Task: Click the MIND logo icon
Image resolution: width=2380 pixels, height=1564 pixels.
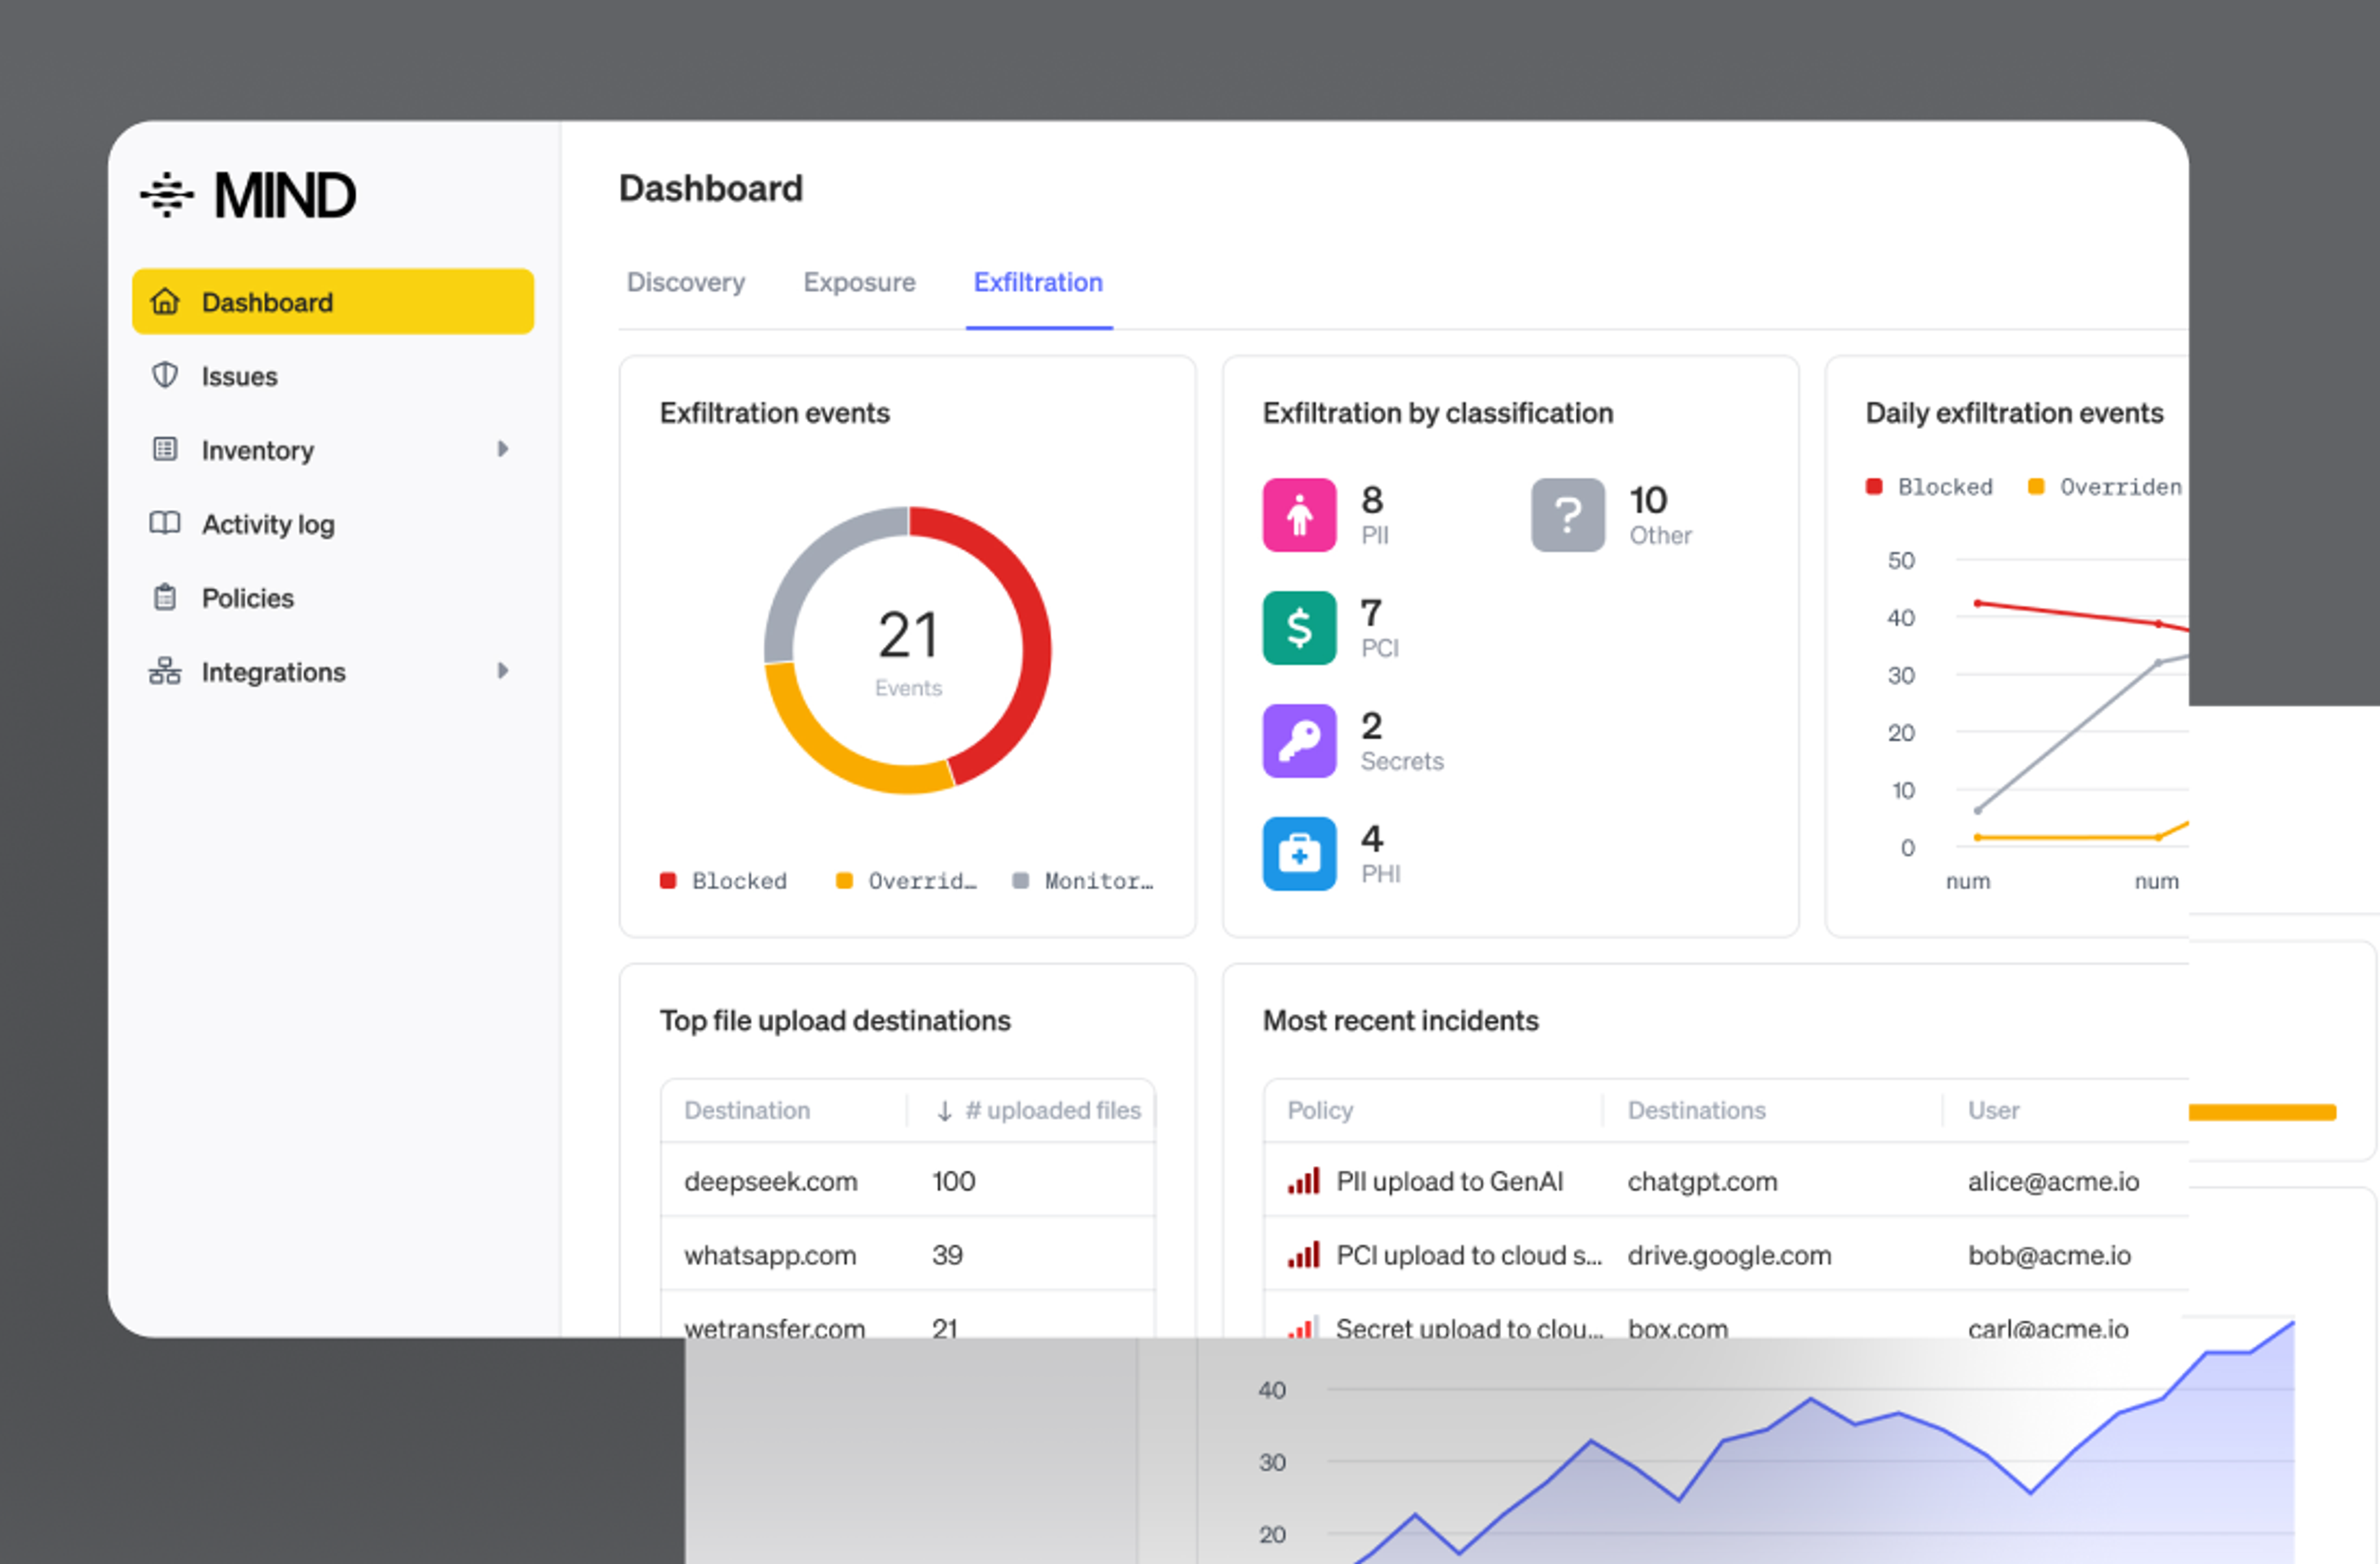Action: (167, 194)
